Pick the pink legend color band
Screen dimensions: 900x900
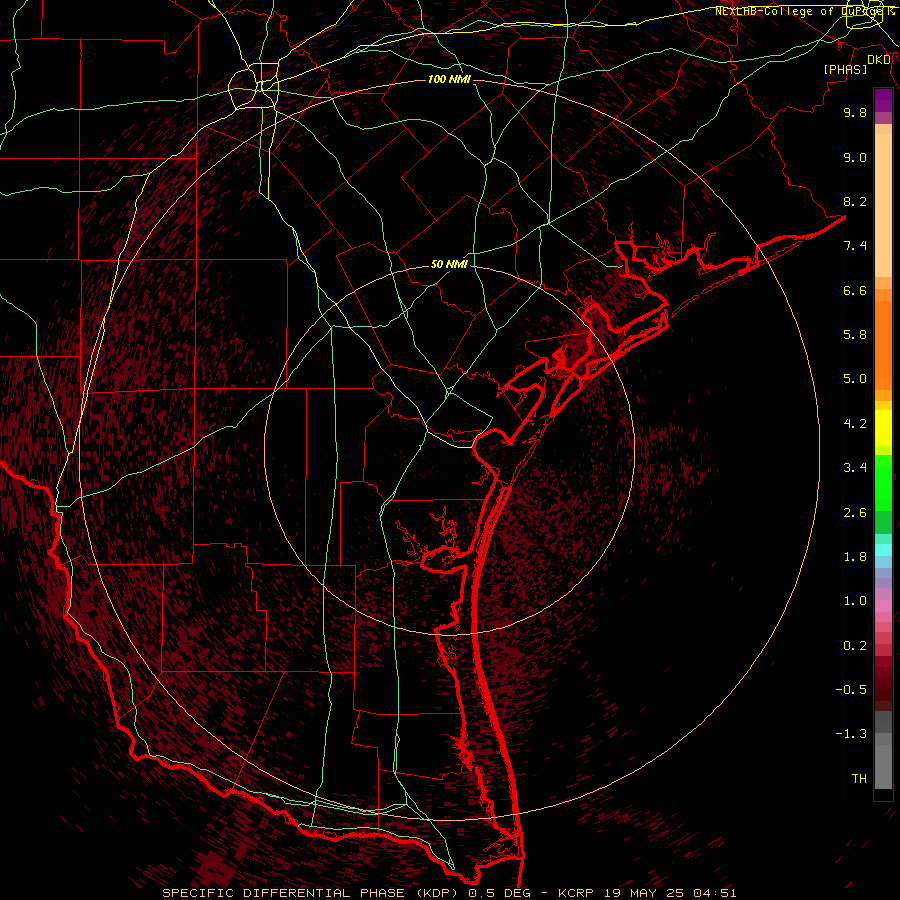pyautogui.click(x=883, y=606)
